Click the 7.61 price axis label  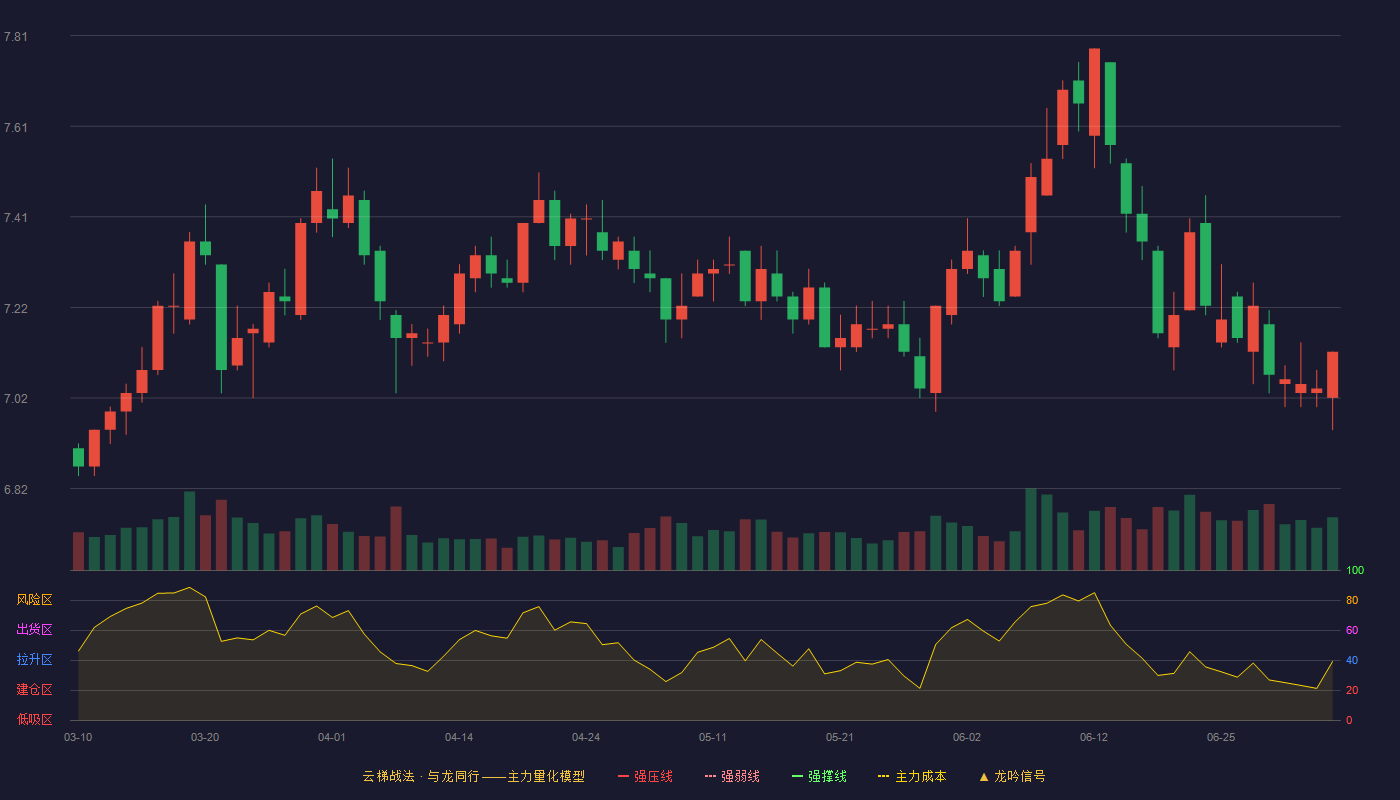click(16, 128)
